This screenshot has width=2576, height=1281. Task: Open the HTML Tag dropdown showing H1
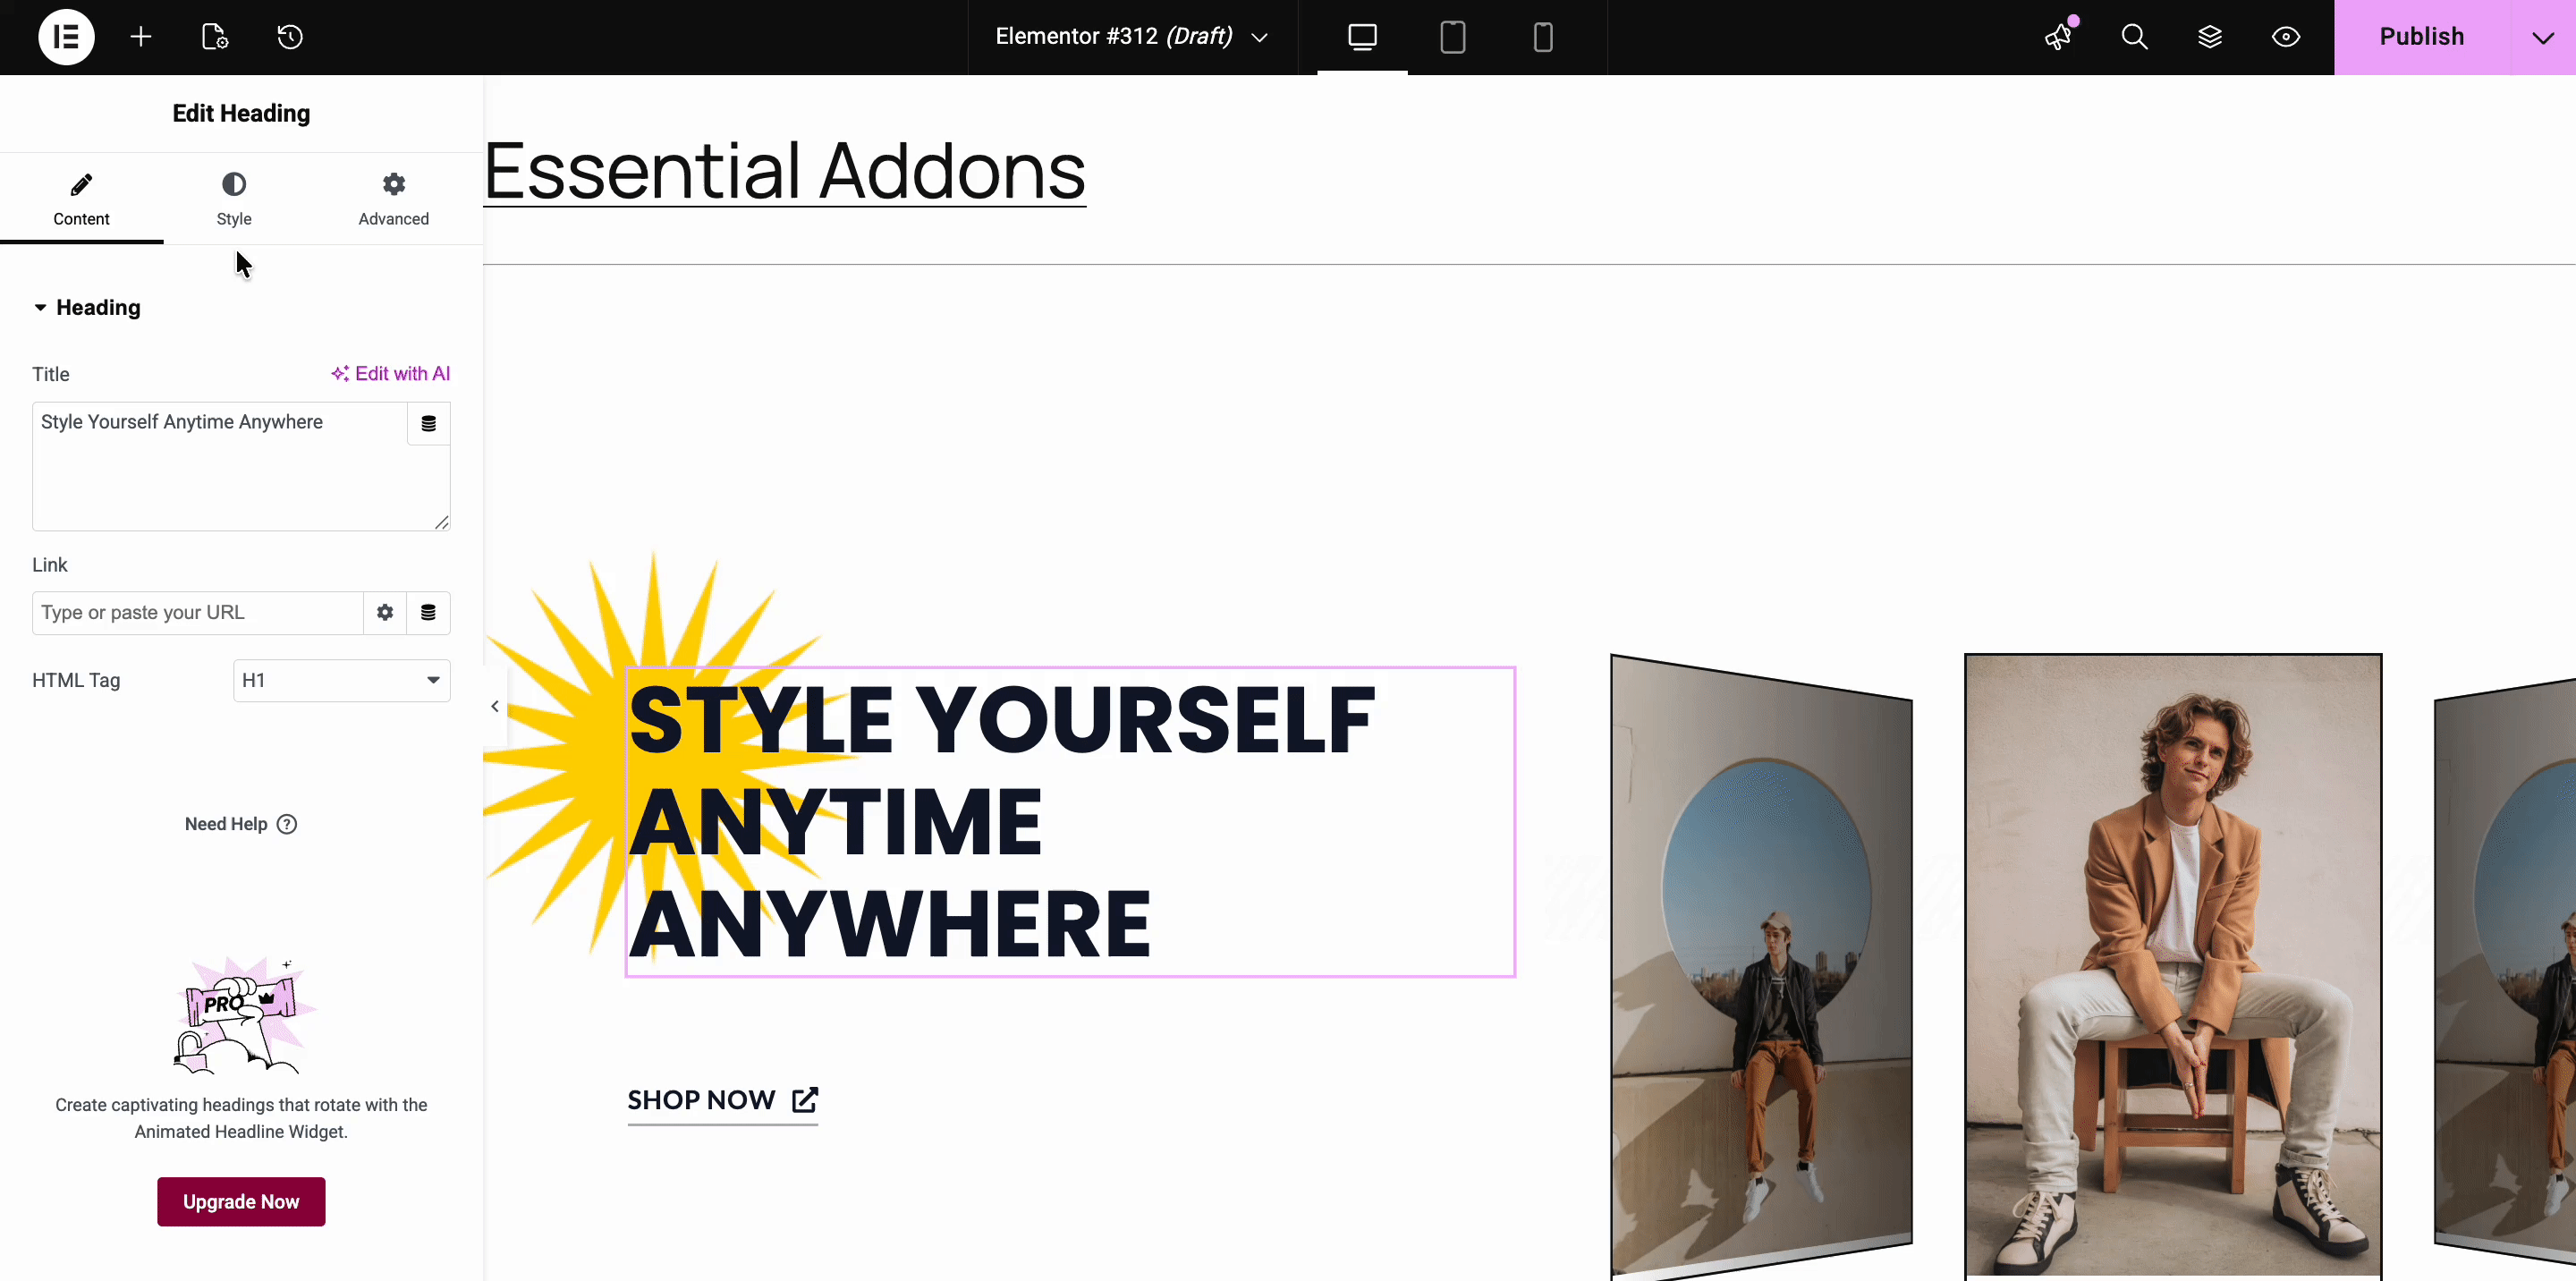click(341, 680)
